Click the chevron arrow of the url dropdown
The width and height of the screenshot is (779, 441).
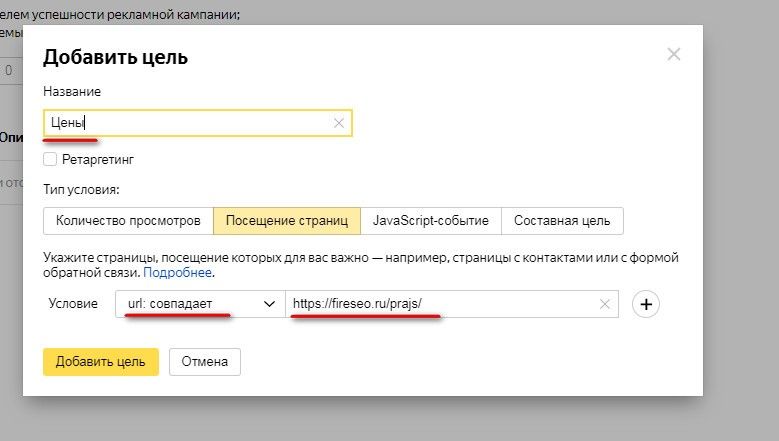[268, 304]
